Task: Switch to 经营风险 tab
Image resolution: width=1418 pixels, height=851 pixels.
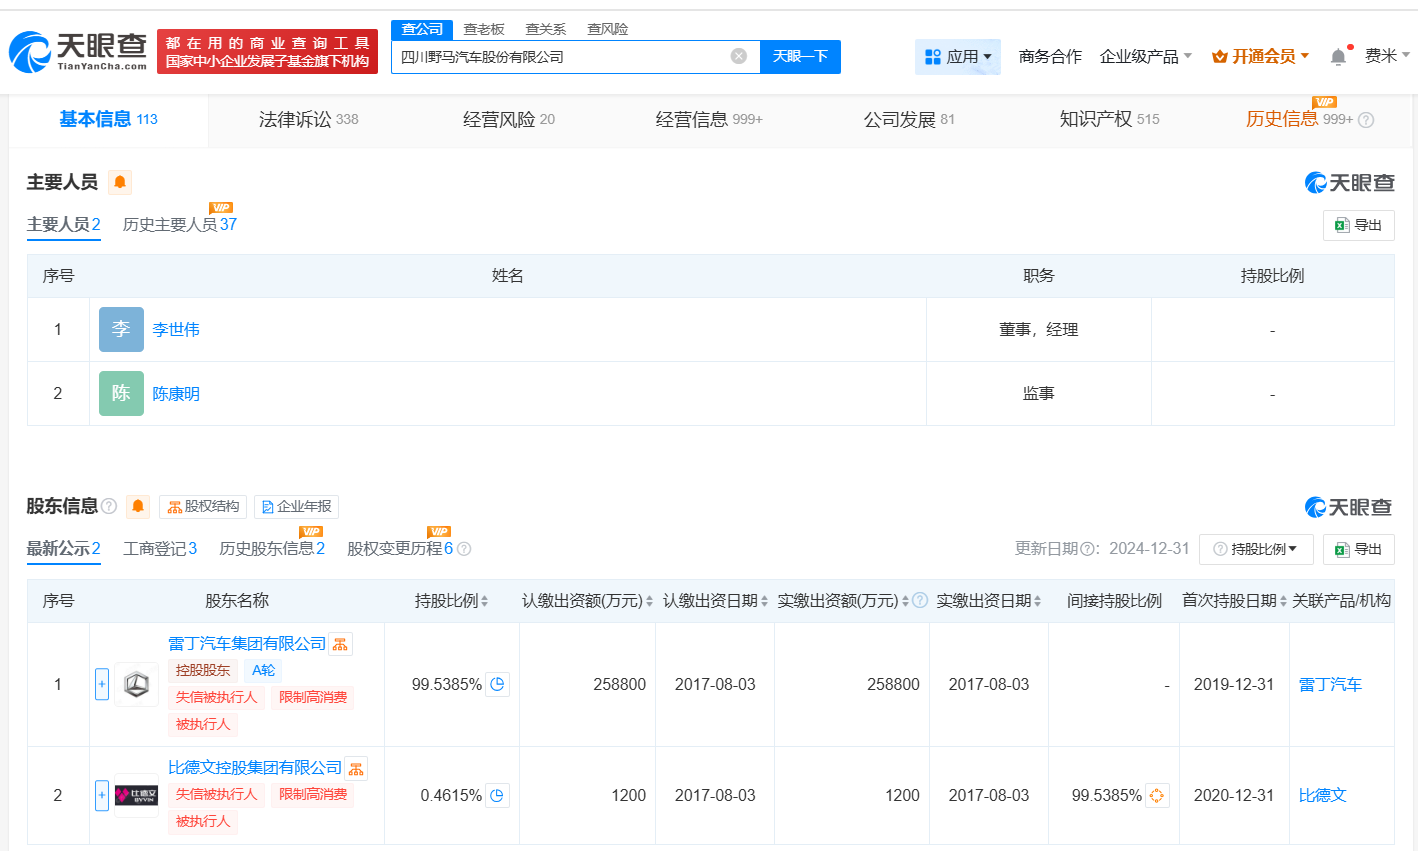Action: click(x=508, y=120)
